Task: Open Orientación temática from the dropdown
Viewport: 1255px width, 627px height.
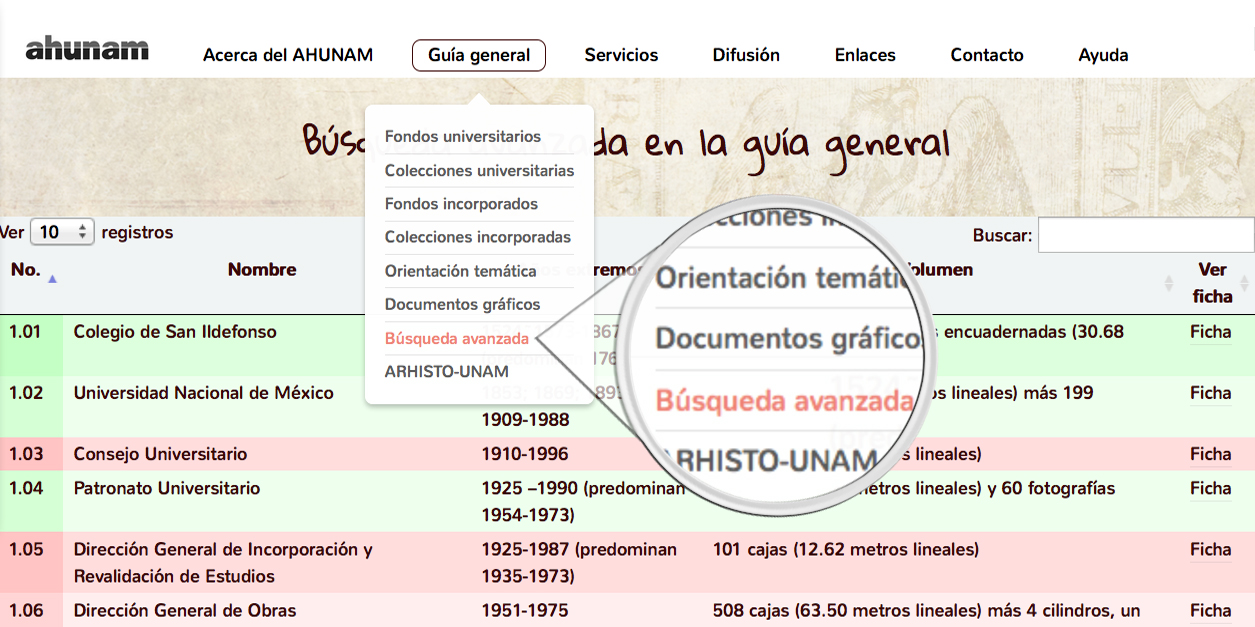Action: coord(461,271)
